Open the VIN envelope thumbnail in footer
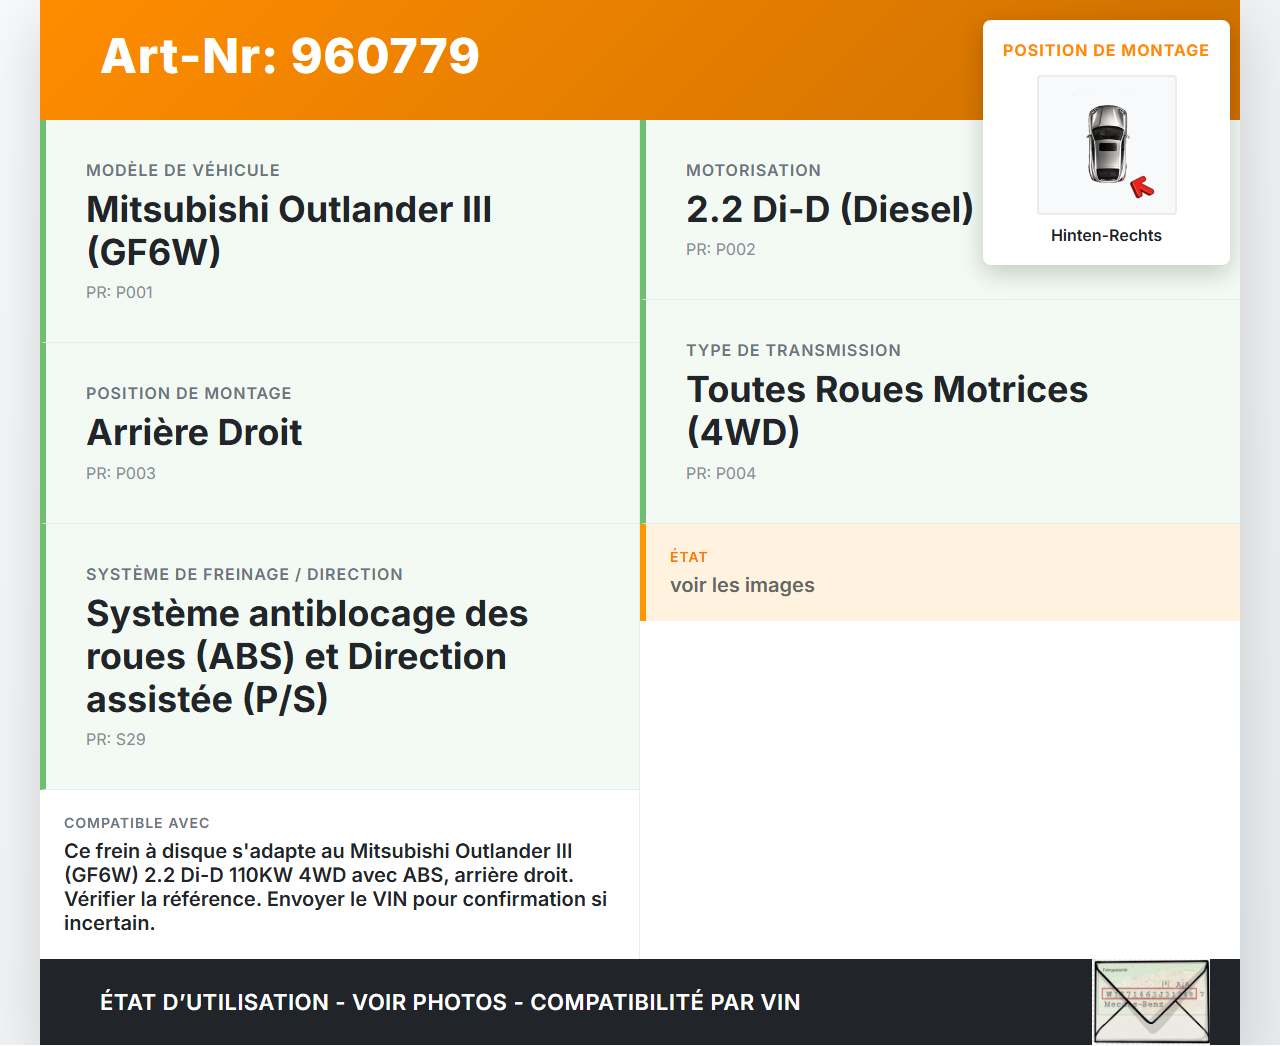 (1151, 1002)
